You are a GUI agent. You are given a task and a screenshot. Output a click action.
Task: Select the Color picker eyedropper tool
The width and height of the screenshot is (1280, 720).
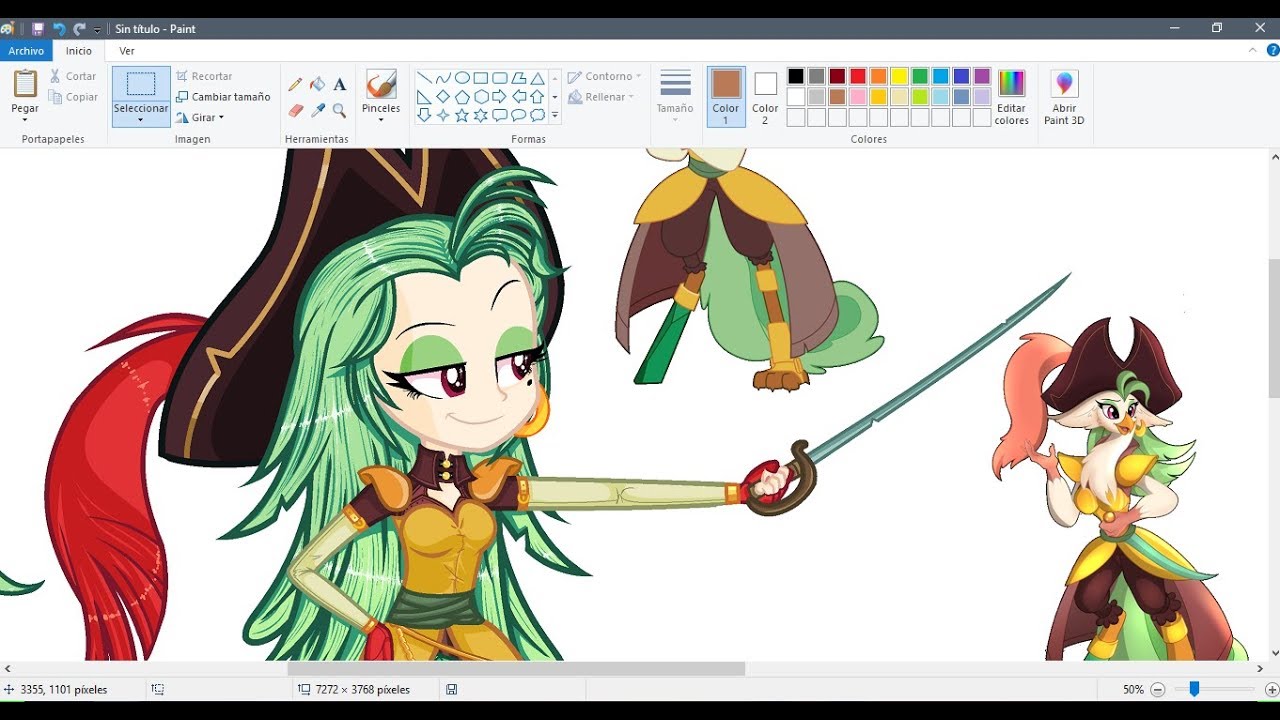tap(318, 110)
